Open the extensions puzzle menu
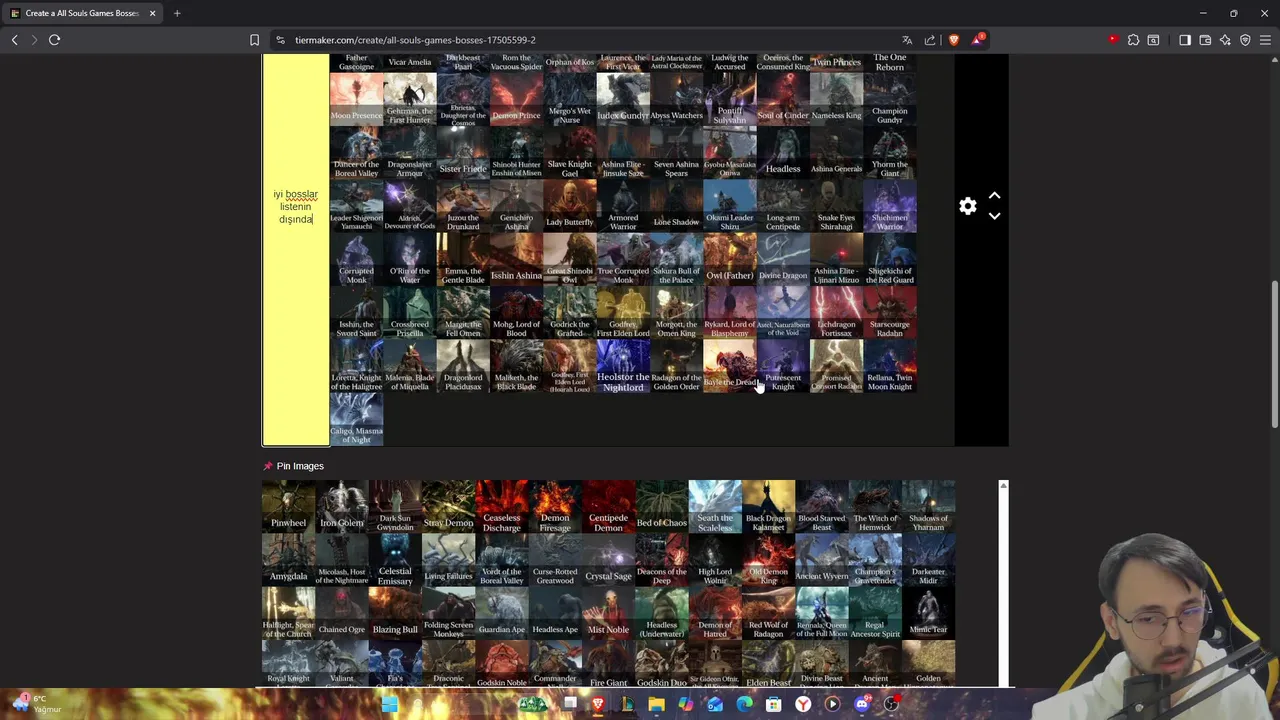The width and height of the screenshot is (1280, 720). [x=1133, y=40]
